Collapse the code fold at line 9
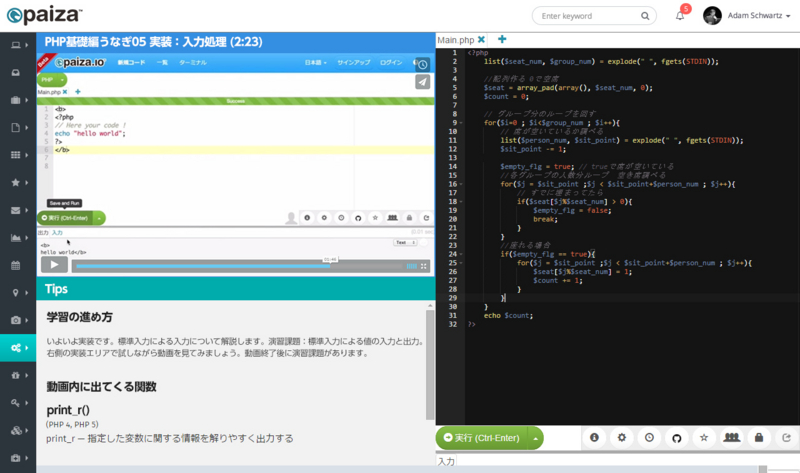This screenshot has width=800, height=473. click(x=461, y=123)
